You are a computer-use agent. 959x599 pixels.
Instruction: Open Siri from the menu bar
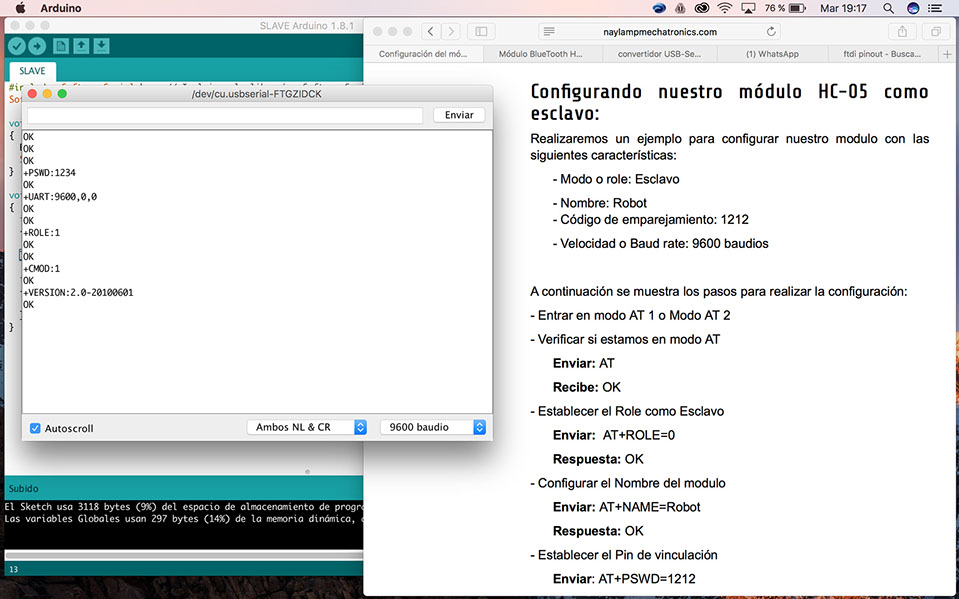point(913,8)
